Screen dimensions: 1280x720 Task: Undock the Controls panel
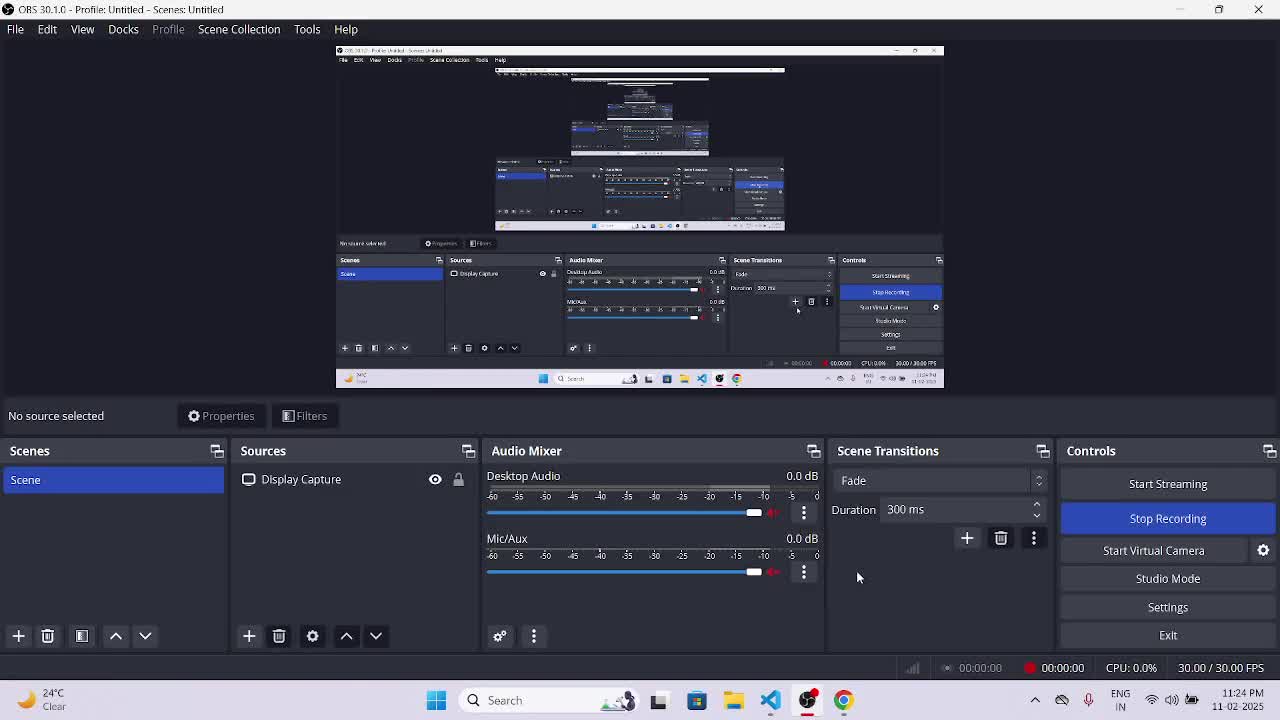coord(1269,451)
